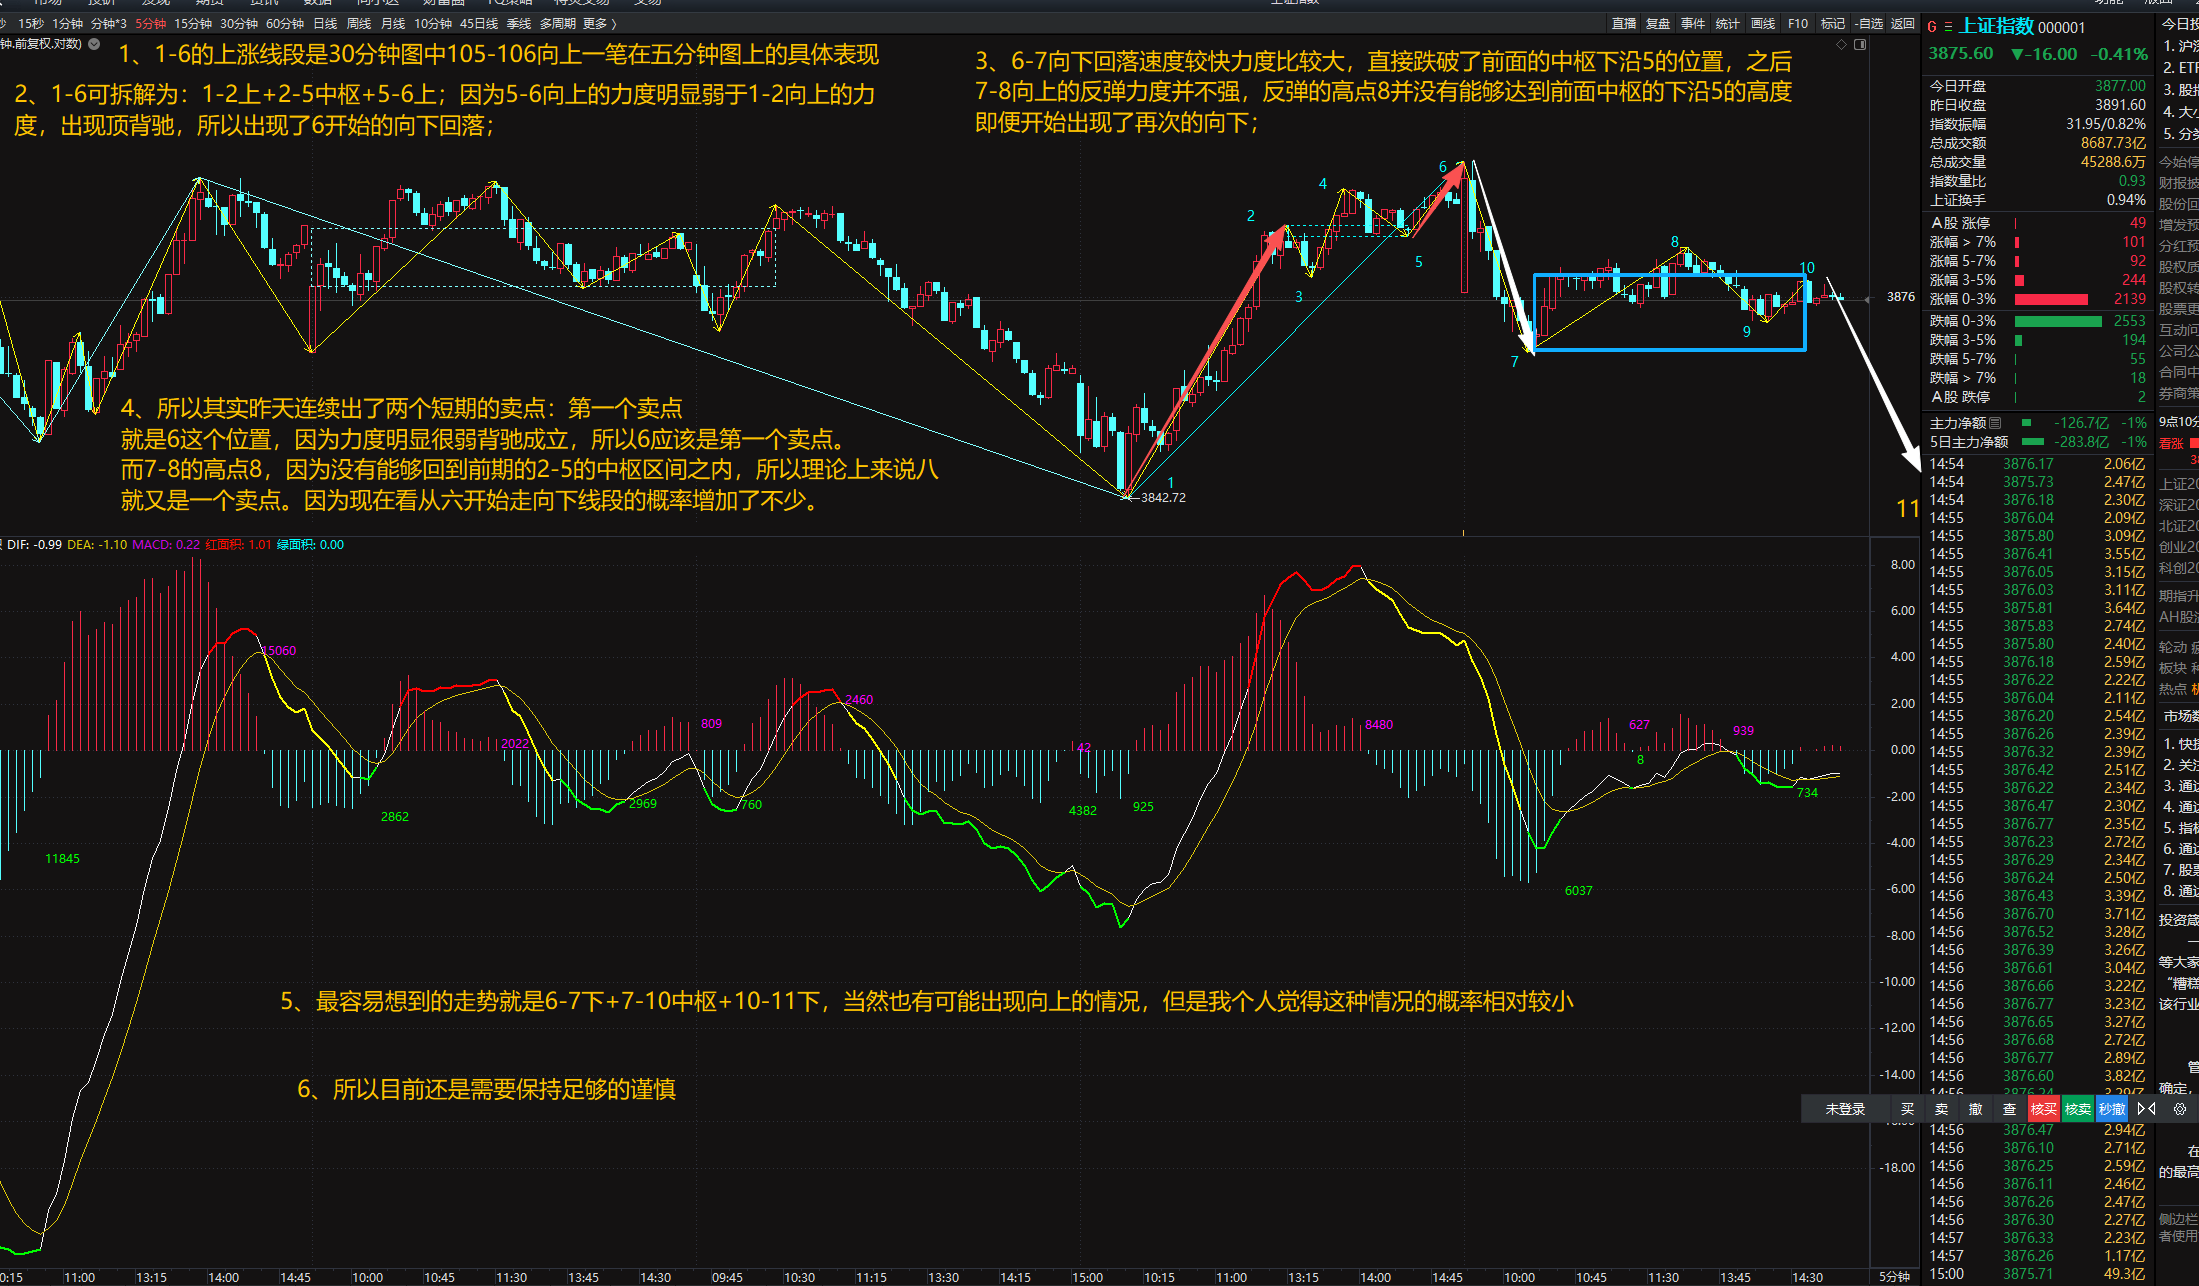Collapse the trading toolbar with the arrows icon
2199x1286 pixels.
(2146, 1109)
